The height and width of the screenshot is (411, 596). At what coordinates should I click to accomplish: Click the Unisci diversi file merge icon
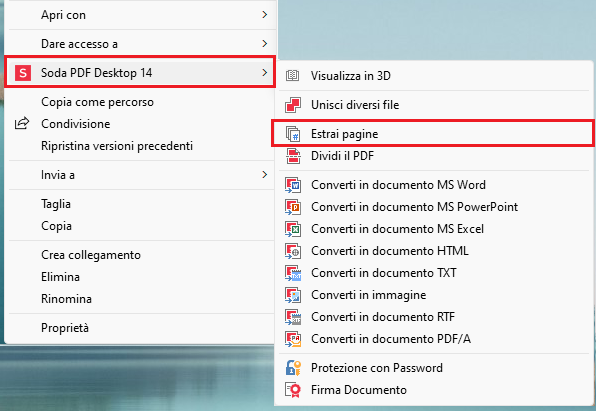pos(293,105)
